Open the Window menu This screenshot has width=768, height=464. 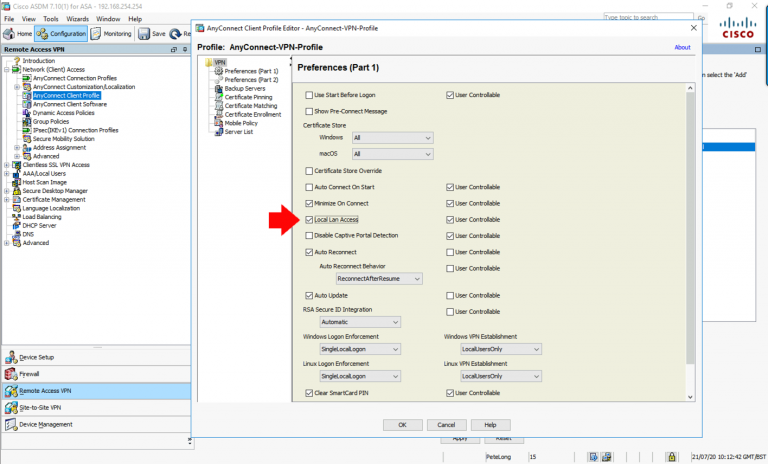point(108,19)
